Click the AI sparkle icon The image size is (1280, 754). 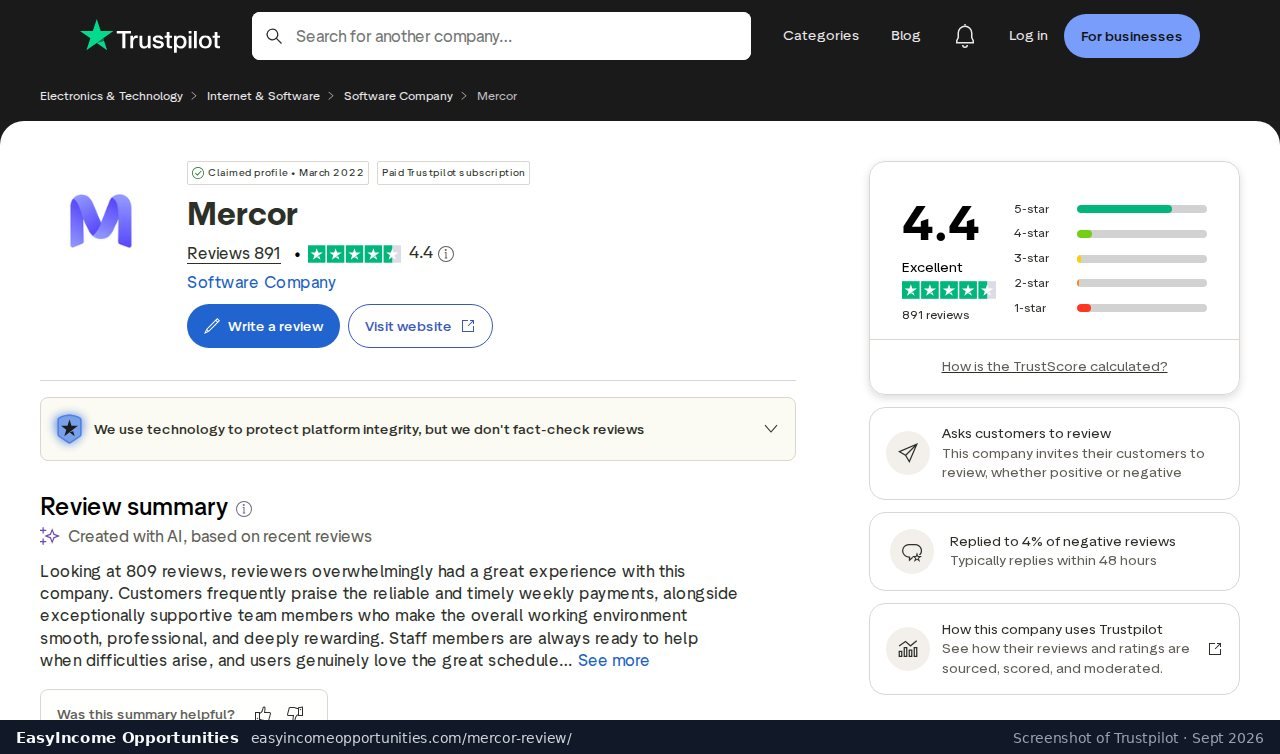(x=49, y=536)
